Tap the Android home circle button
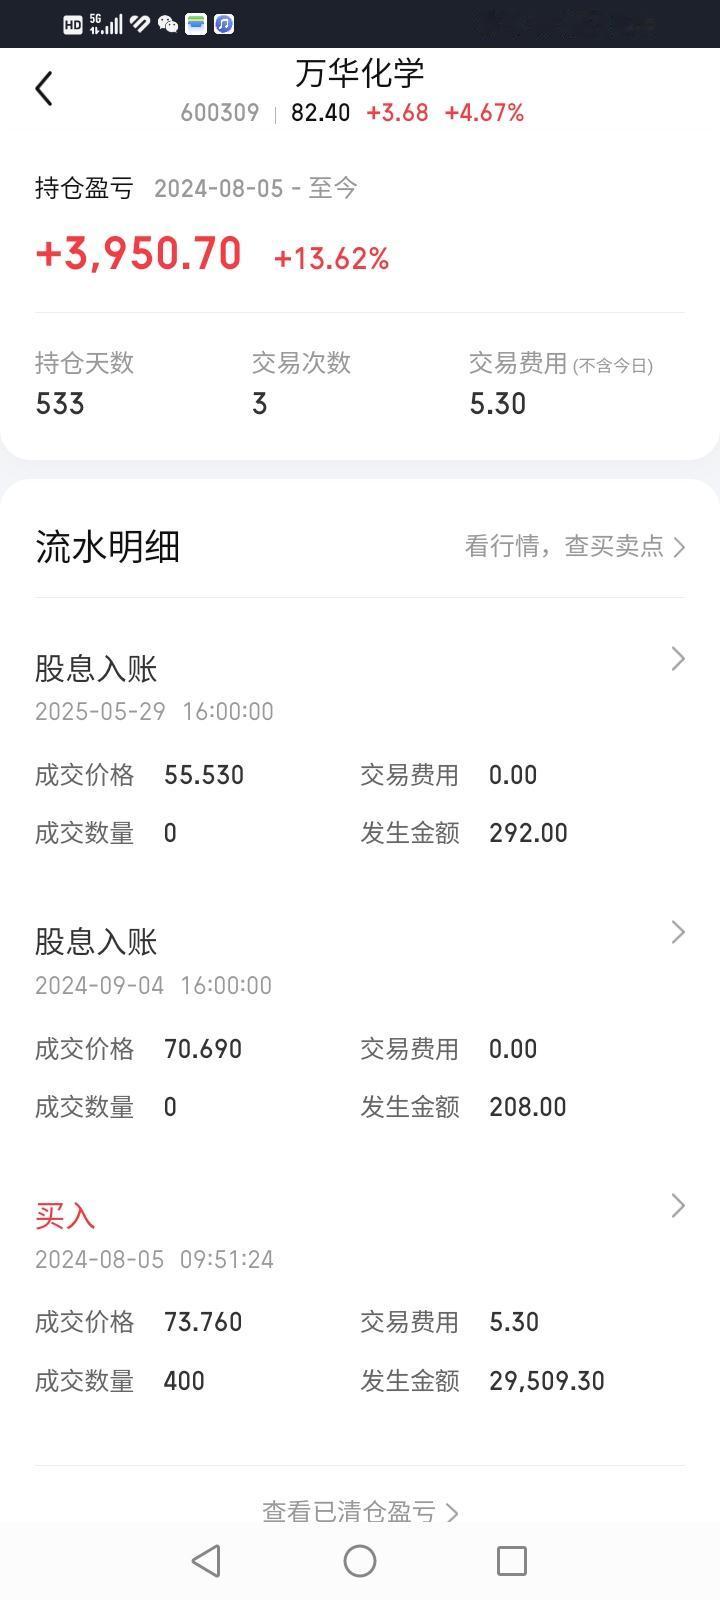Image resolution: width=720 pixels, height=1600 pixels. coord(360,1561)
